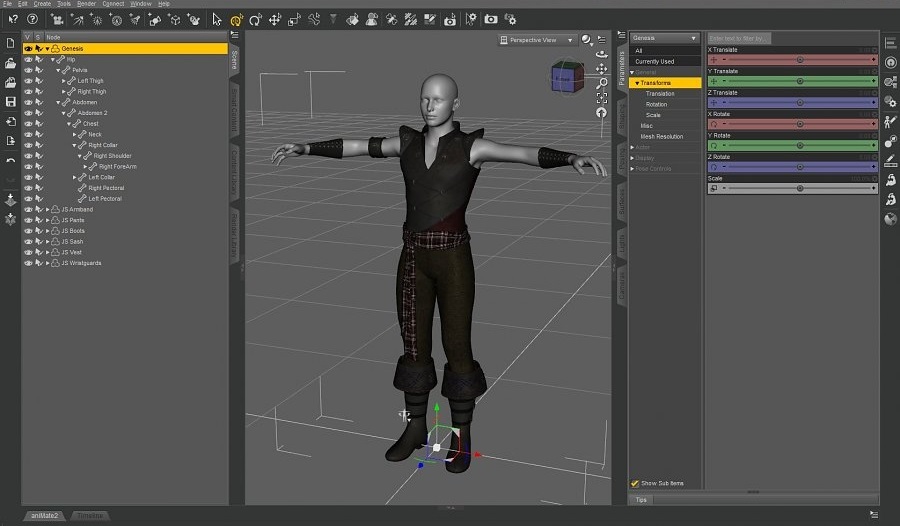Screen dimensions: 900x526
Task: Click the Open file icon in the left sidebar
Action: coord(10,63)
